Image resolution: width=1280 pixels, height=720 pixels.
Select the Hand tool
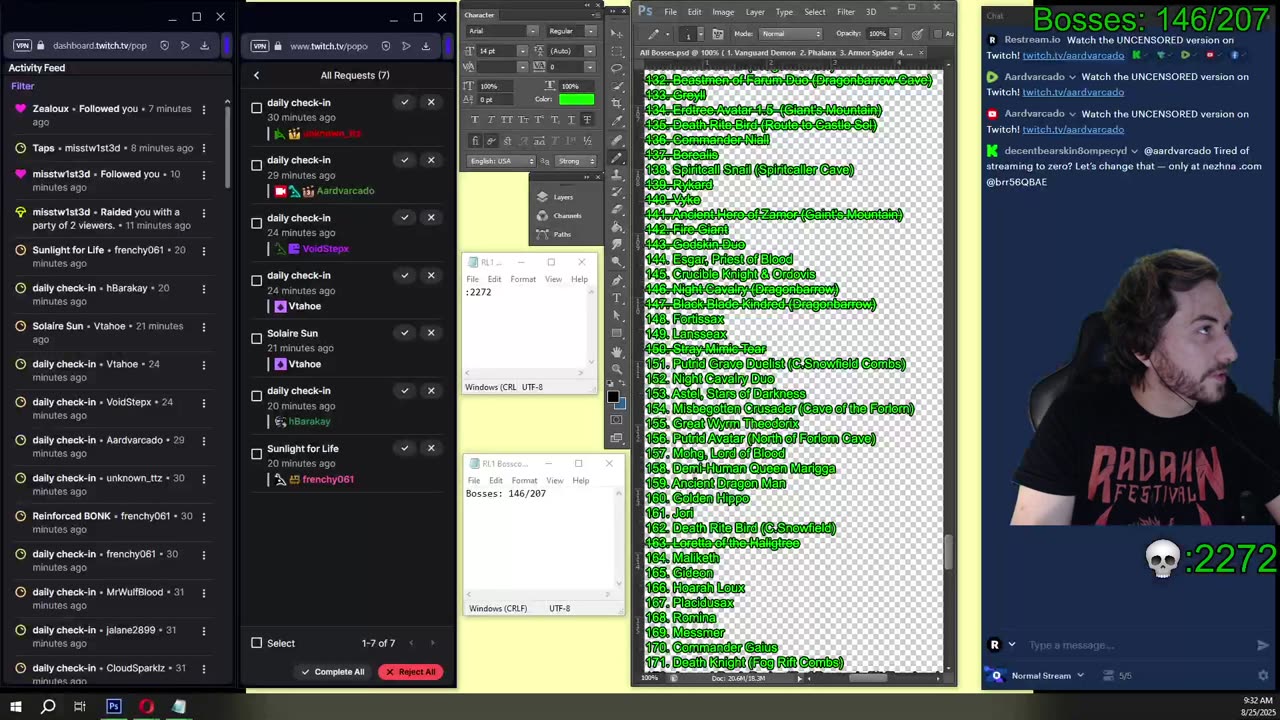[617, 352]
